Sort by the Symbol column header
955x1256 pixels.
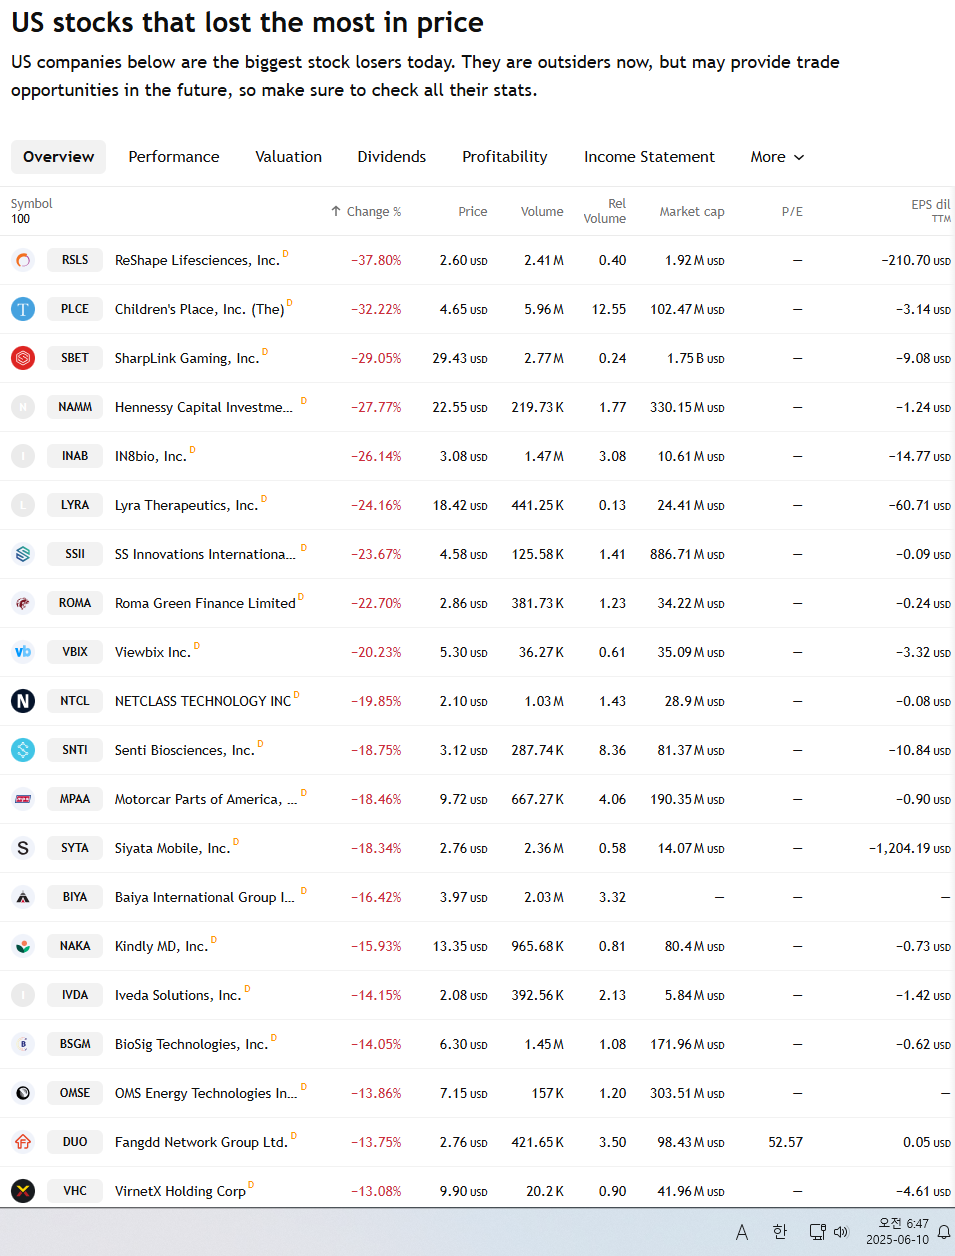pos(32,204)
